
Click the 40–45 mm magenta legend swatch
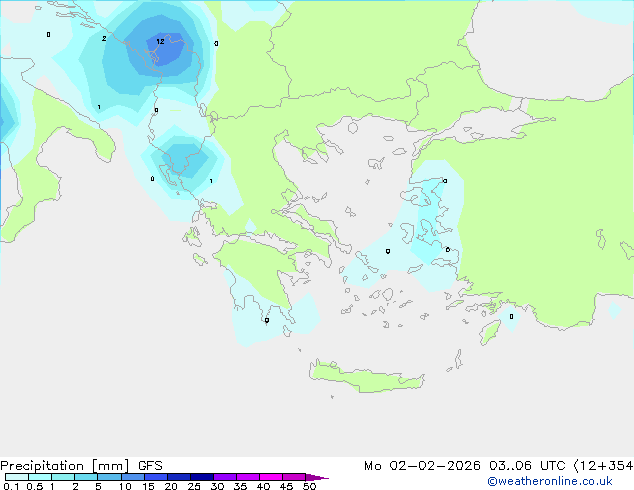click(271, 477)
